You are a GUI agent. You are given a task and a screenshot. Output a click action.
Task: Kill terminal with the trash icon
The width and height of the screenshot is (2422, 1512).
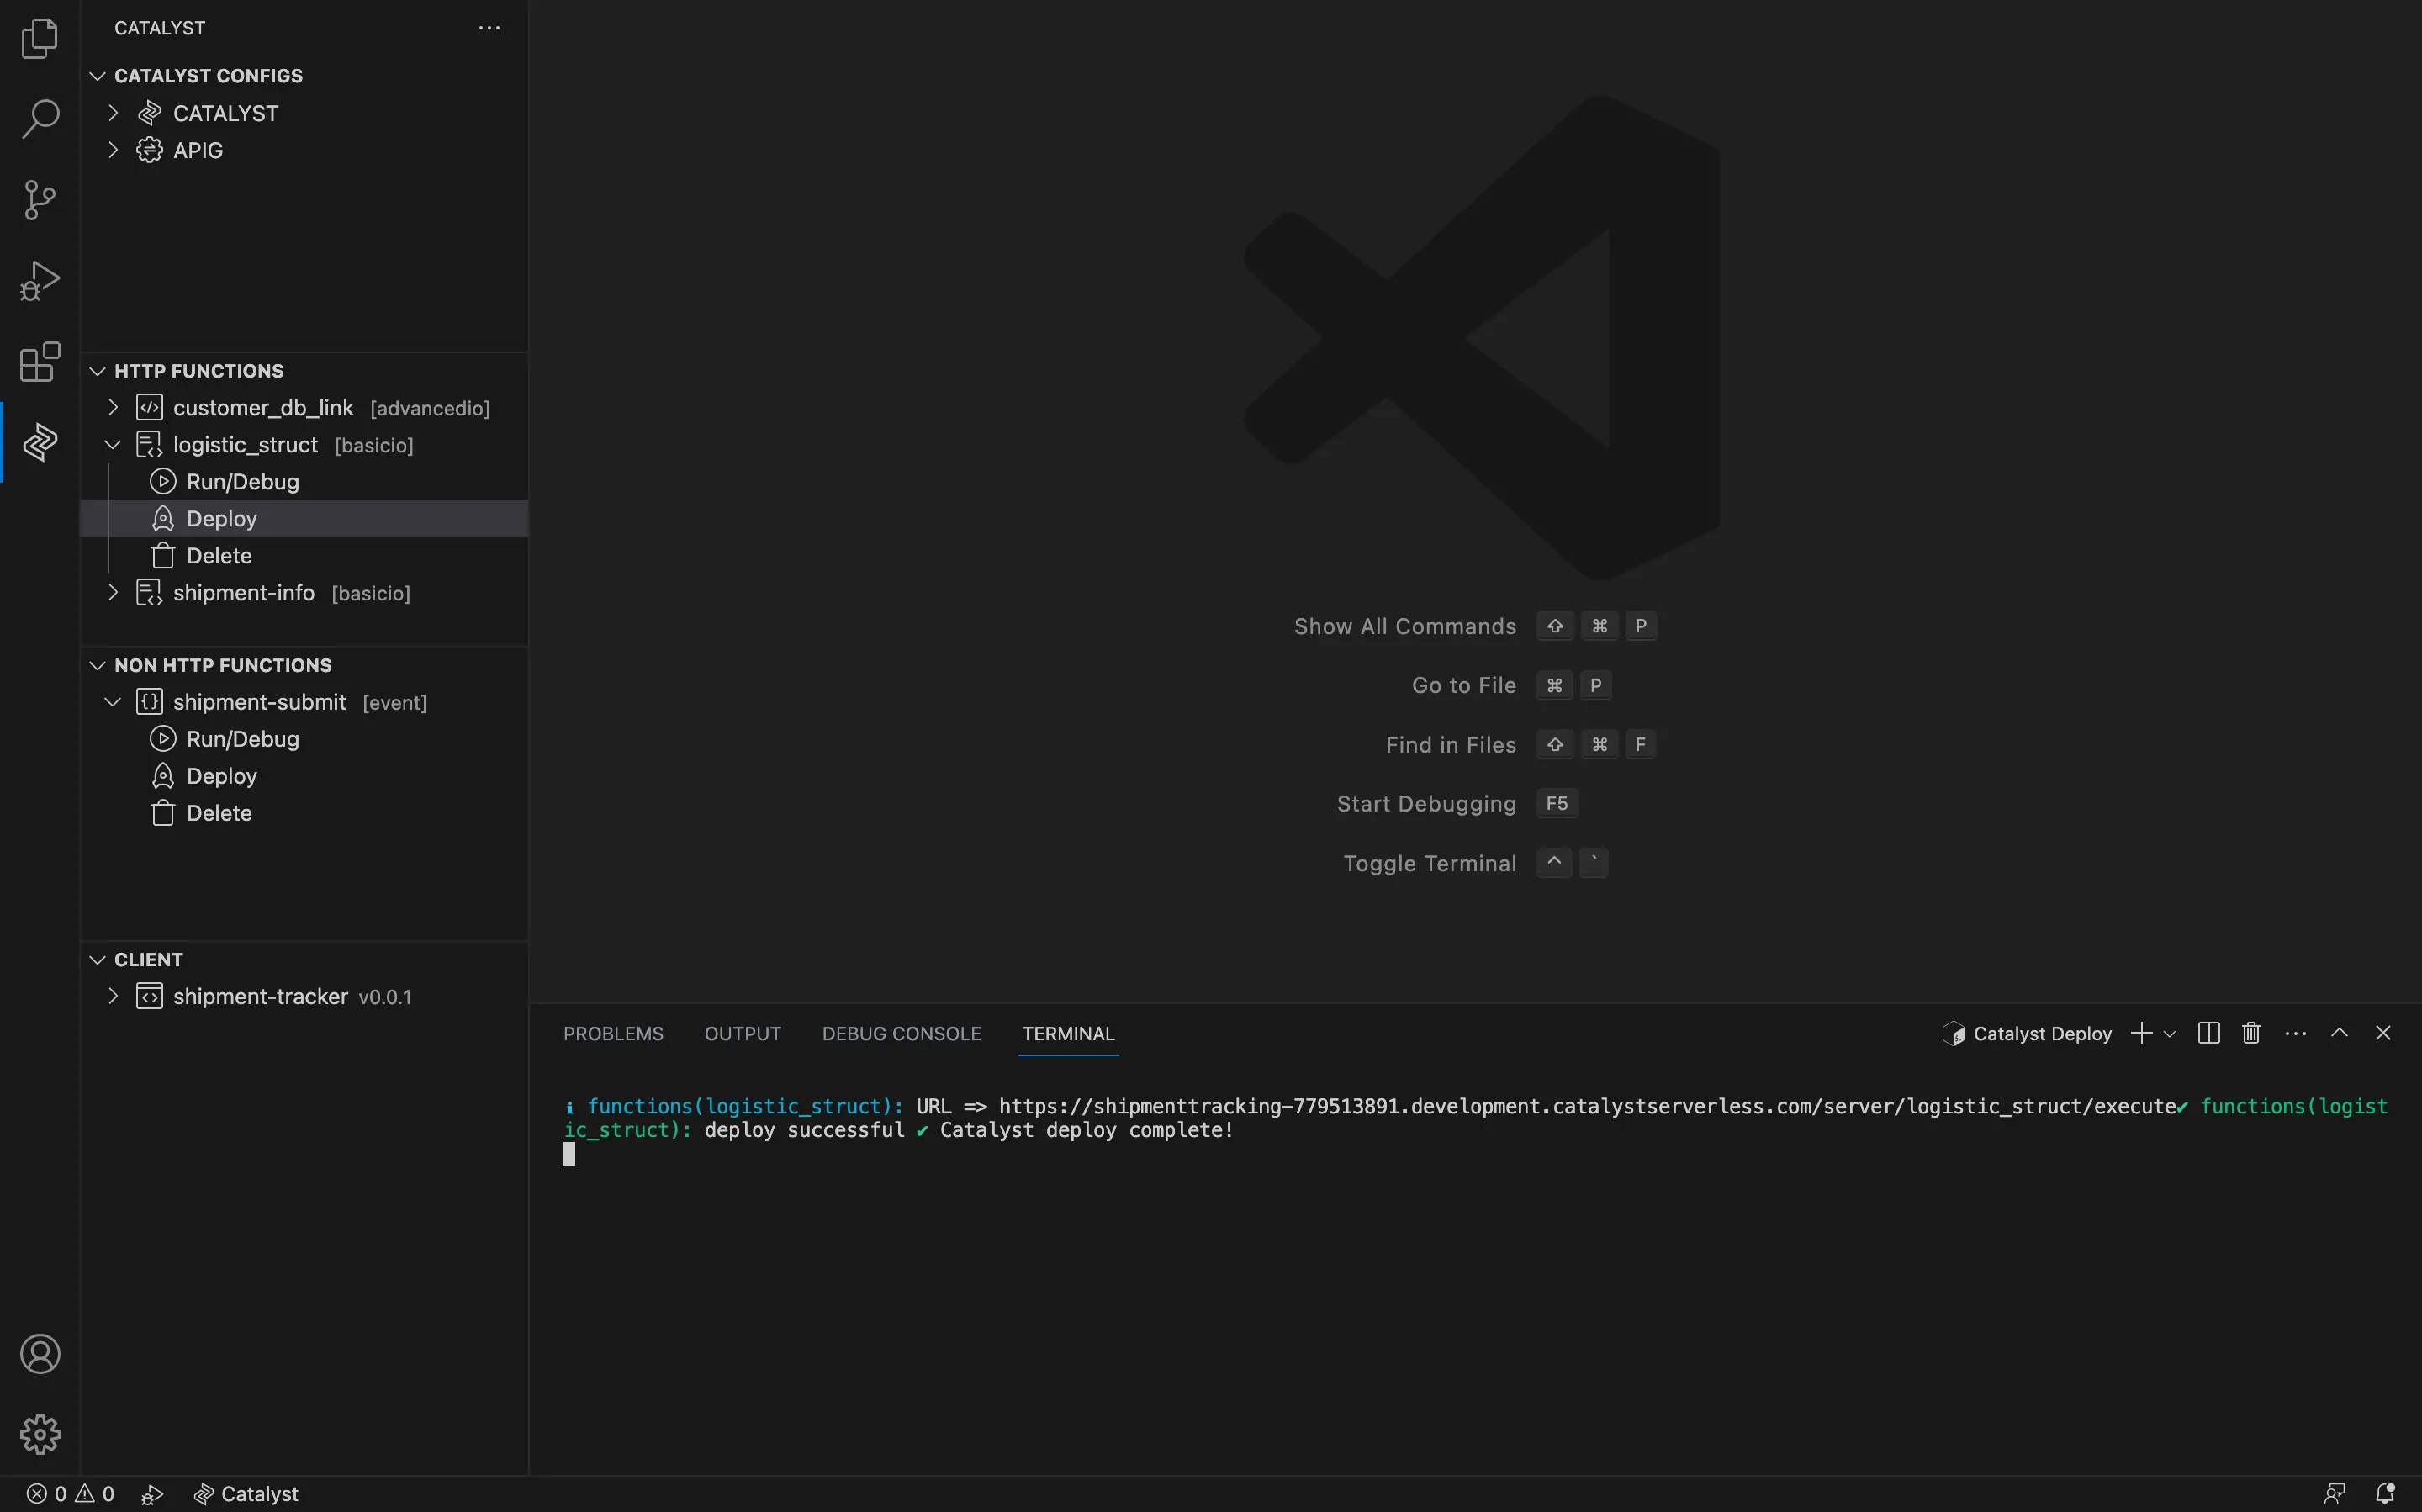(x=2251, y=1033)
